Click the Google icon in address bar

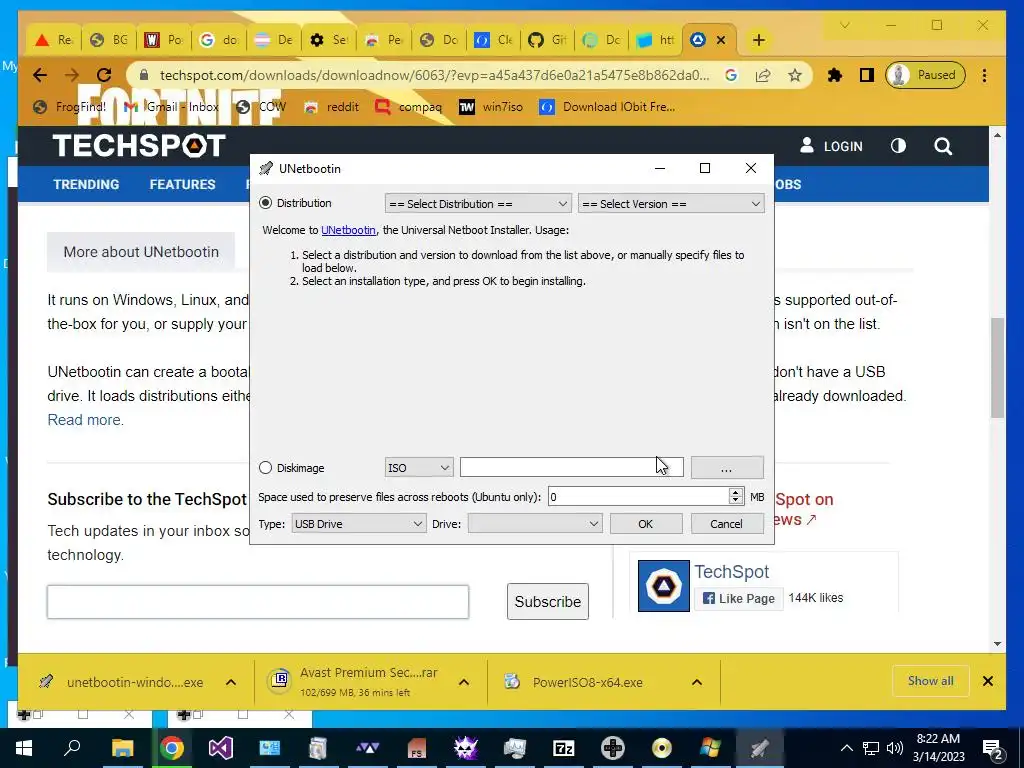(731, 75)
